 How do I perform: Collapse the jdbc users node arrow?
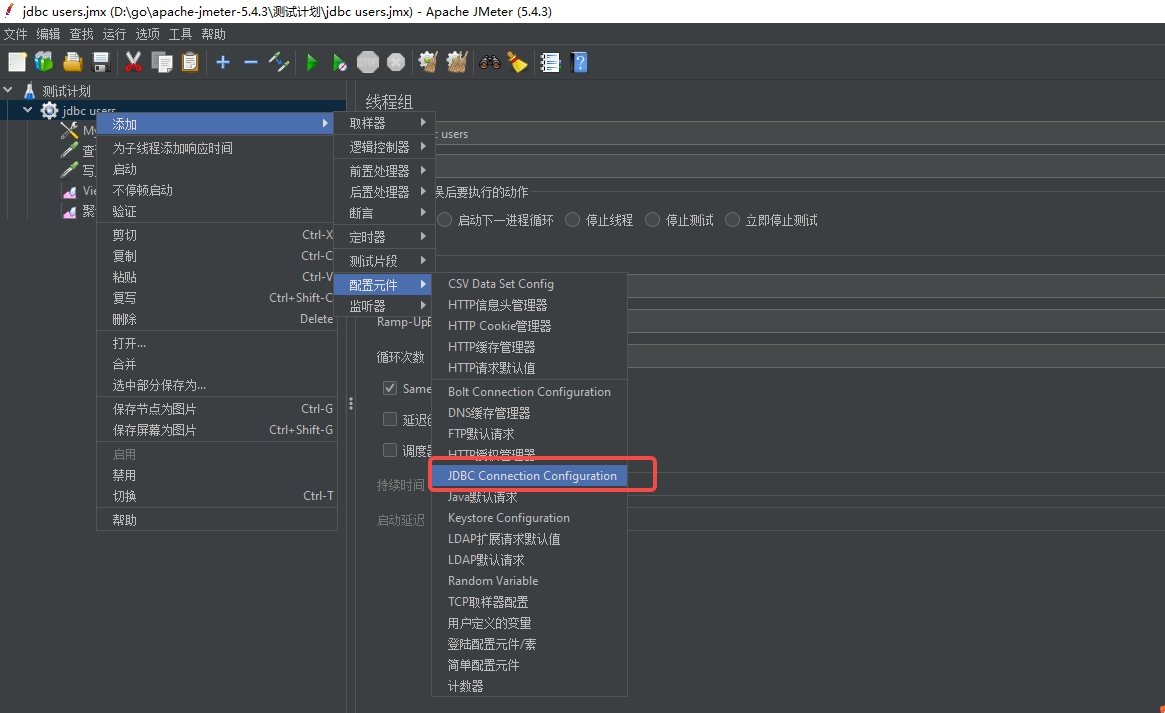coord(27,110)
